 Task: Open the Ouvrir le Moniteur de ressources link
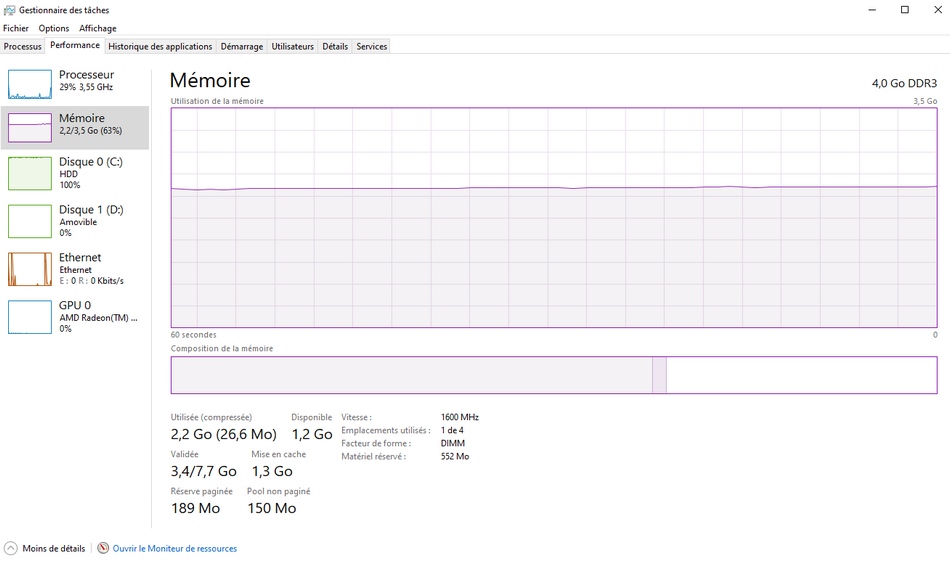(175, 548)
